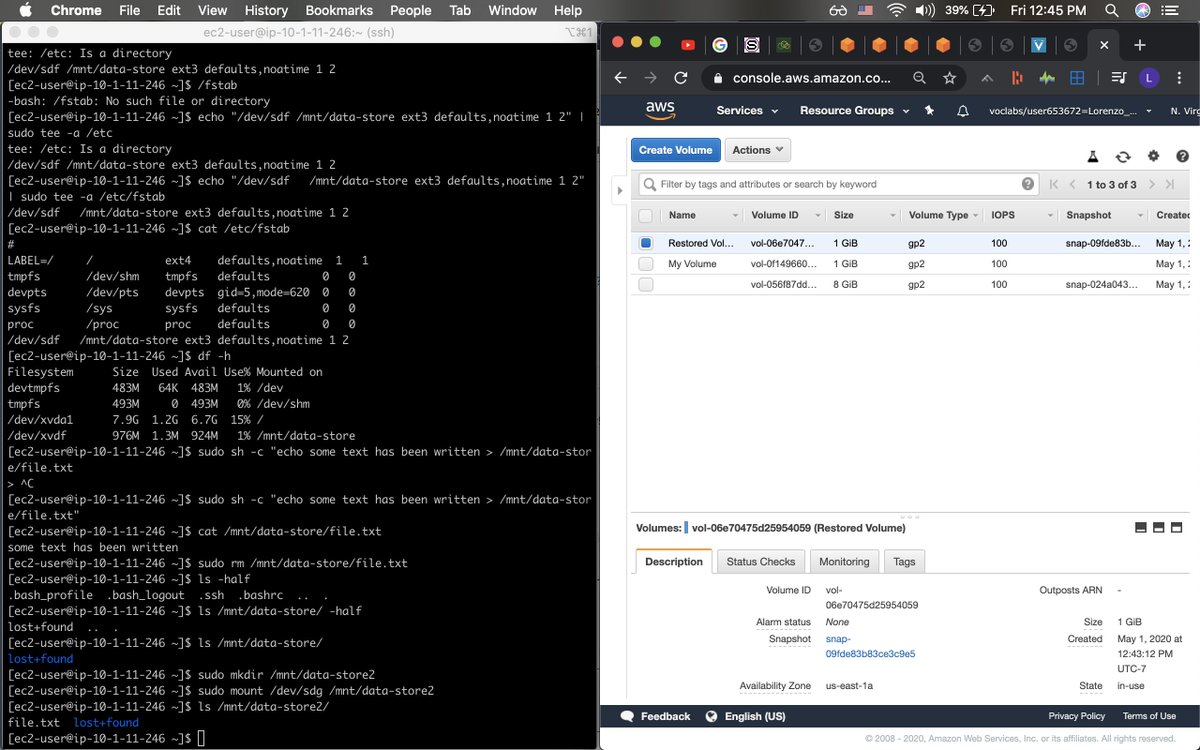Open the Resource Groups dropdown
This screenshot has height=750, width=1200.
pos(855,110)
